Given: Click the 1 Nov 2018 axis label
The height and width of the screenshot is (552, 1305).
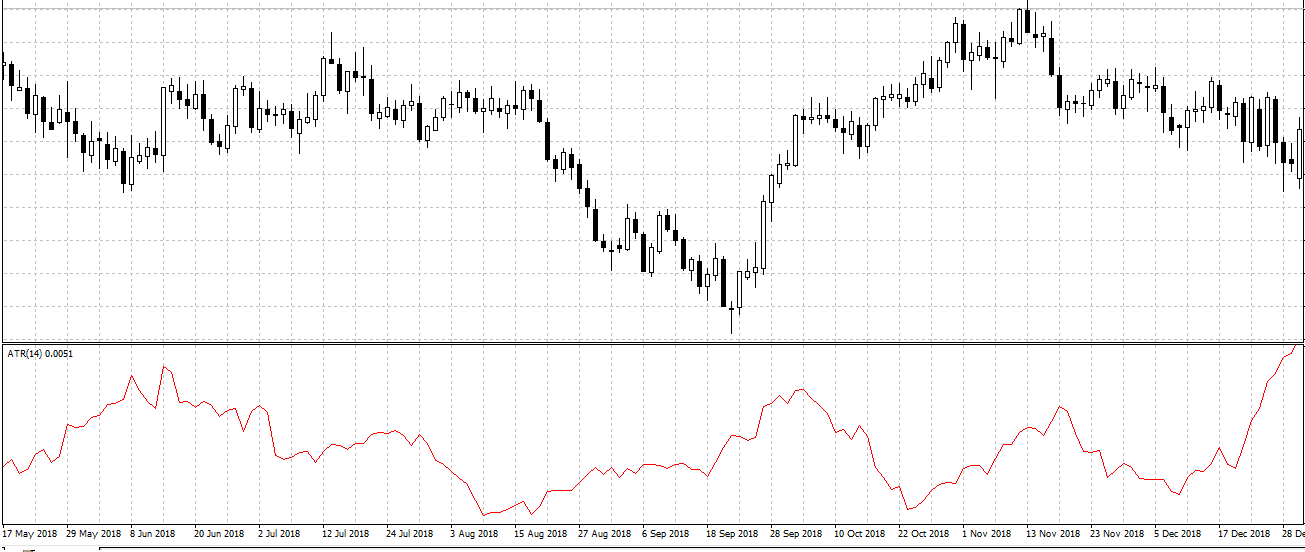Looking at the screenshot, I should (986, 534).
